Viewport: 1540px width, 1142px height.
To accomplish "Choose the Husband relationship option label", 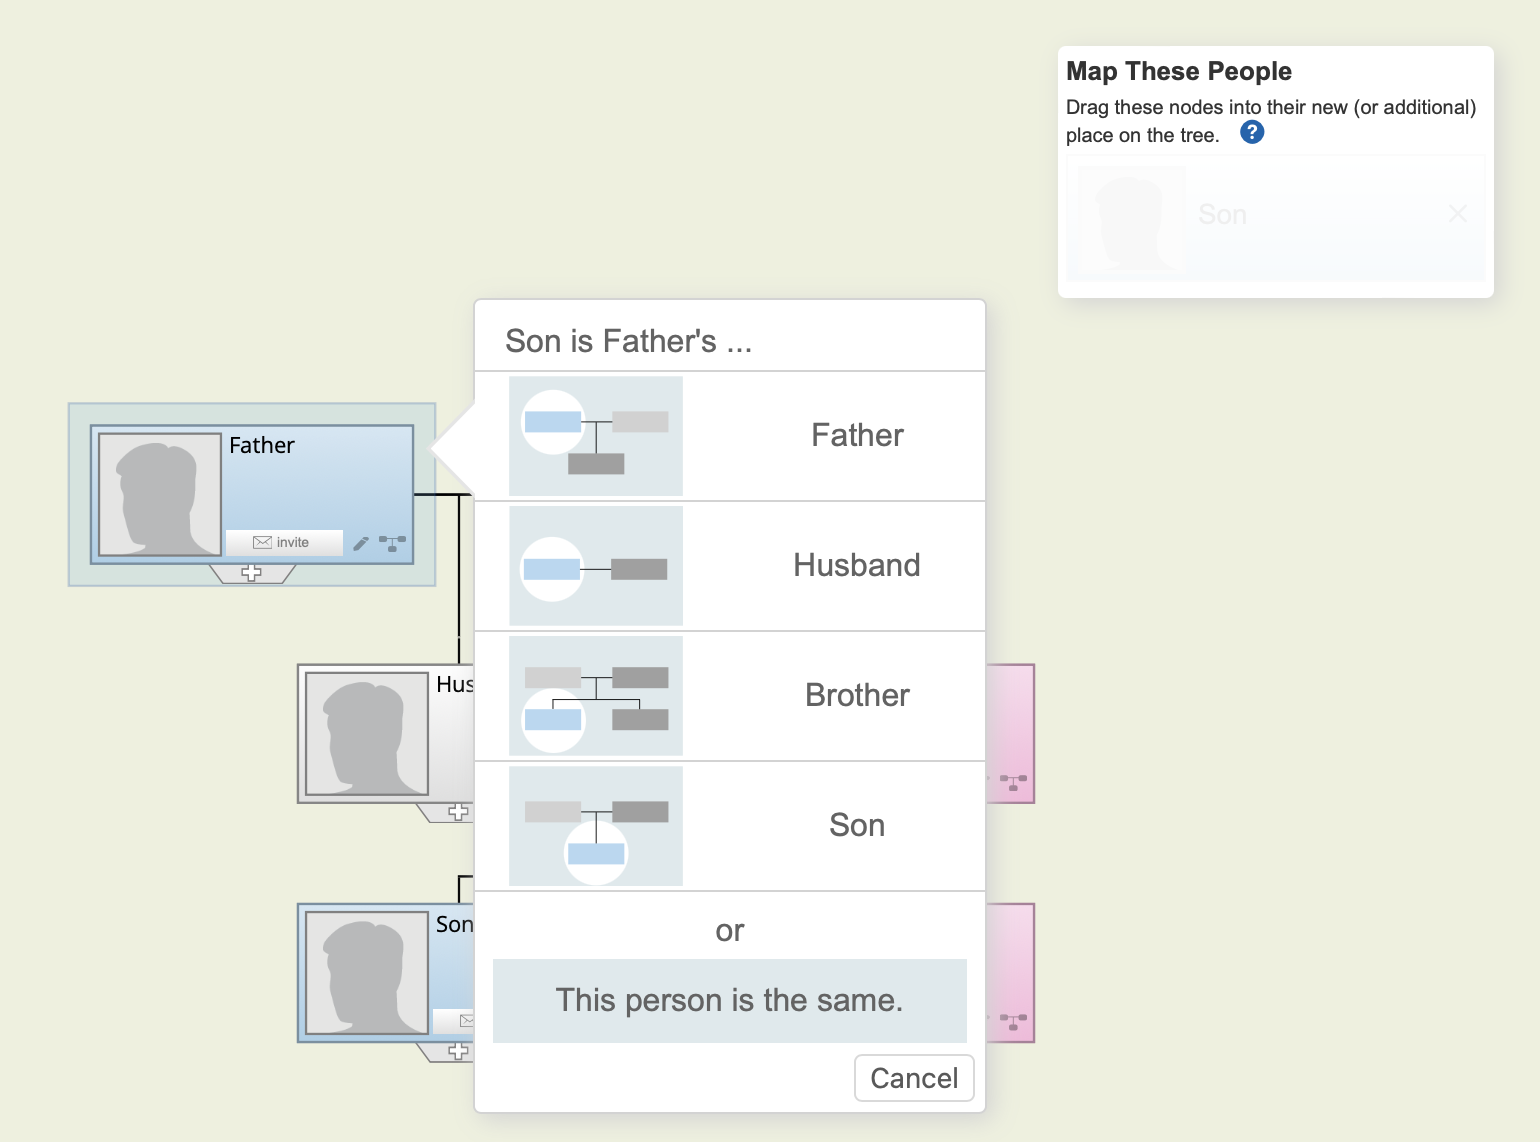I will tap(856, 566).
